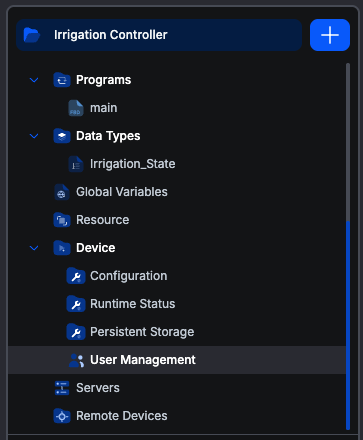The height and width of the screenshot is (440, 363).
Task: Open Persistent Storage
Action: (x=142, y=332)
